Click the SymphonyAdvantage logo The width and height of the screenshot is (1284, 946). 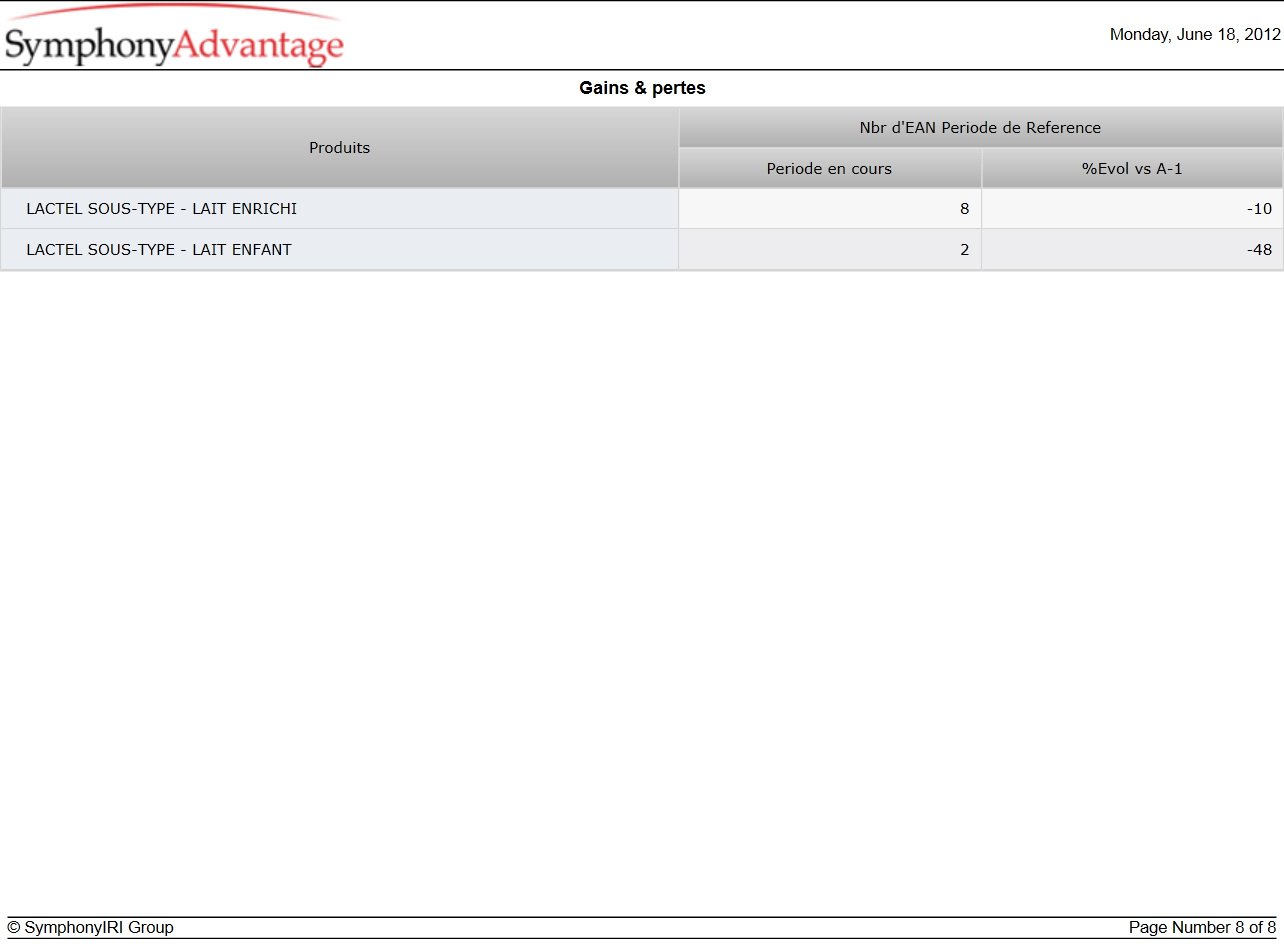(x=174, y=36)
